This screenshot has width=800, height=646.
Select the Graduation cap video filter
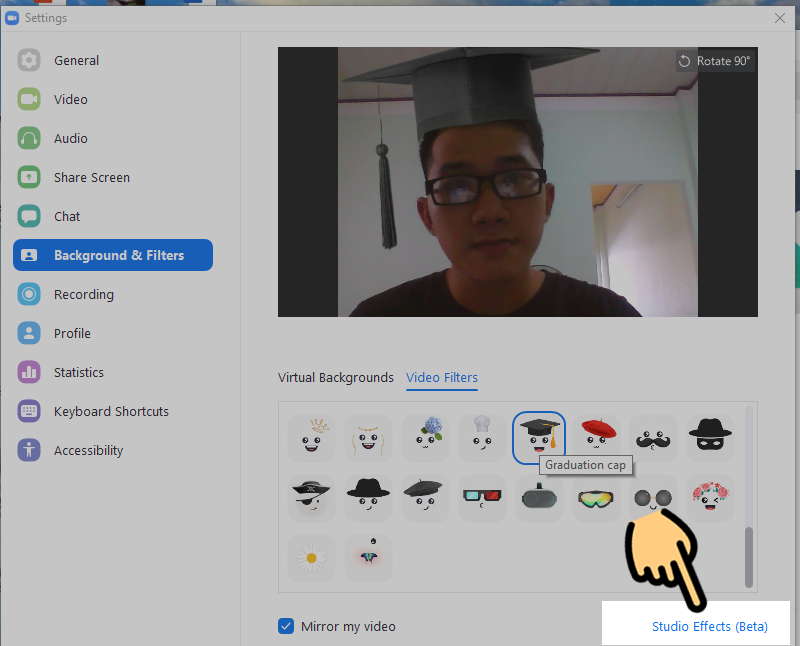click(539, 436)
